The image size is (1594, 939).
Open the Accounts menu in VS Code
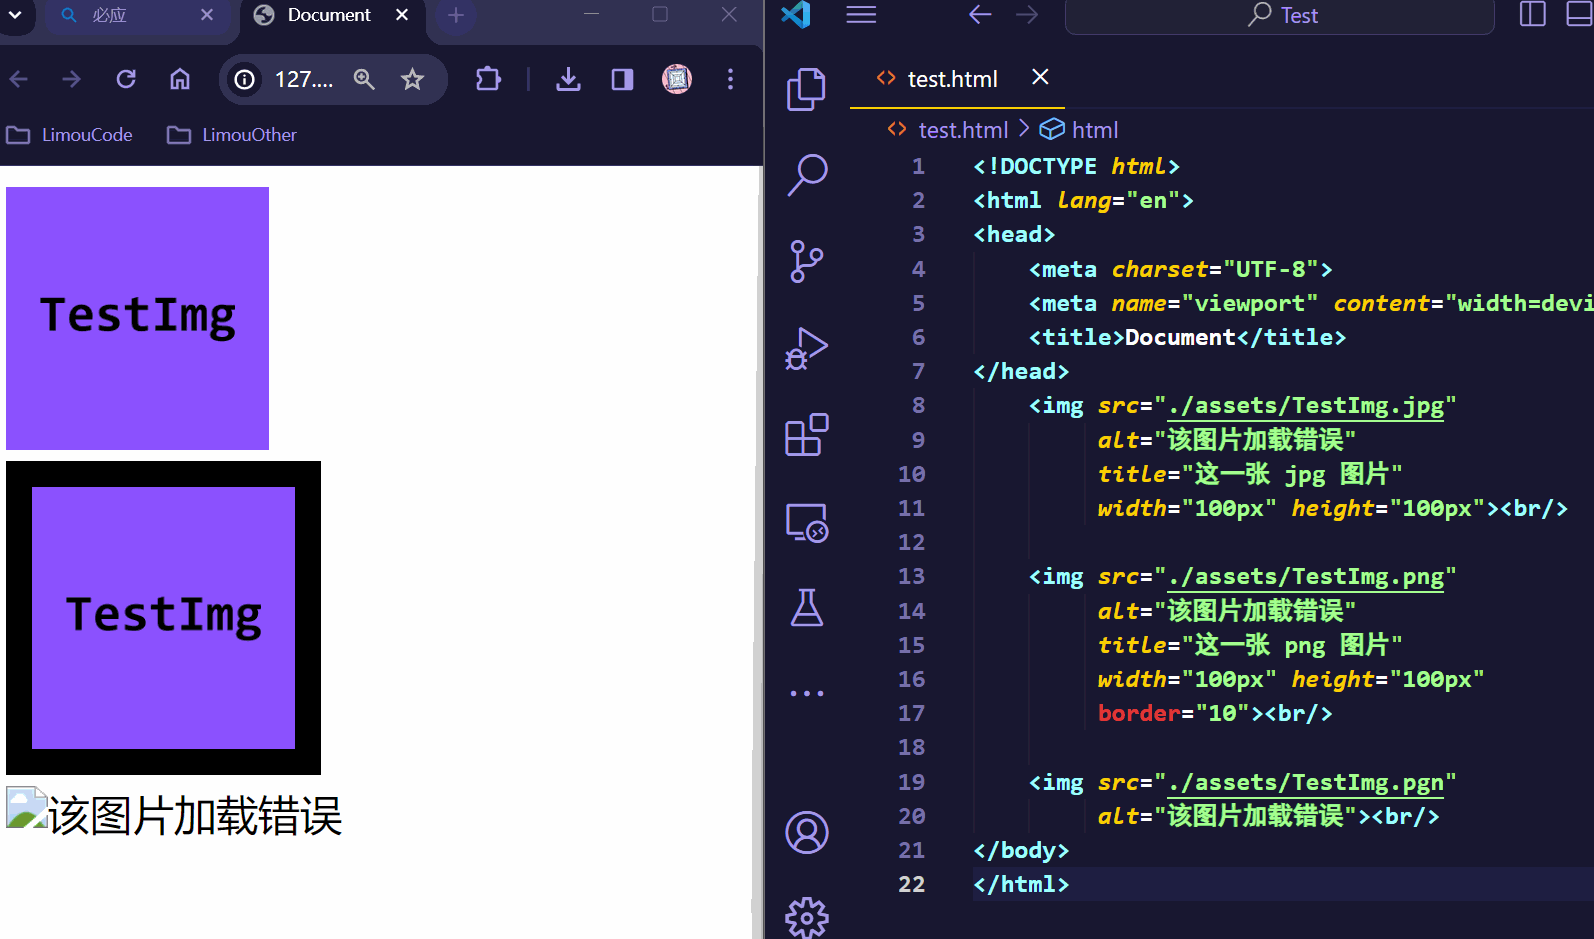click(x=806, y=832)
